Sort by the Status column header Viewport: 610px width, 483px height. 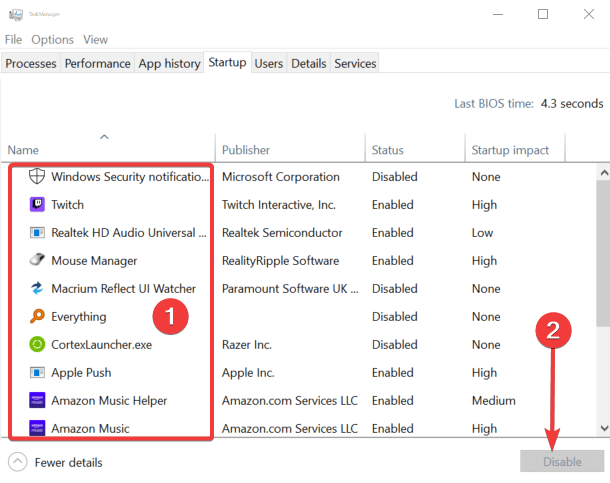415,147
